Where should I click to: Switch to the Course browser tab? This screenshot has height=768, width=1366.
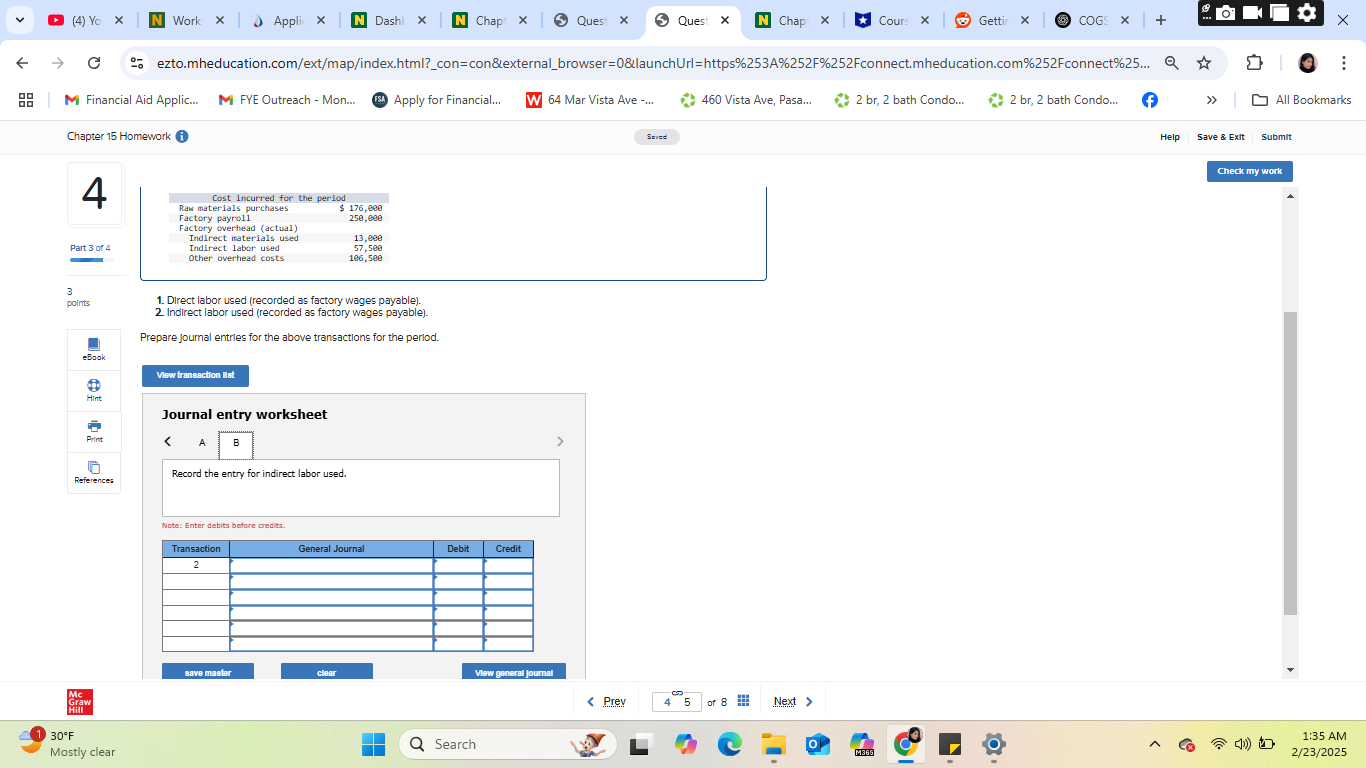click(x=893, y=20)
